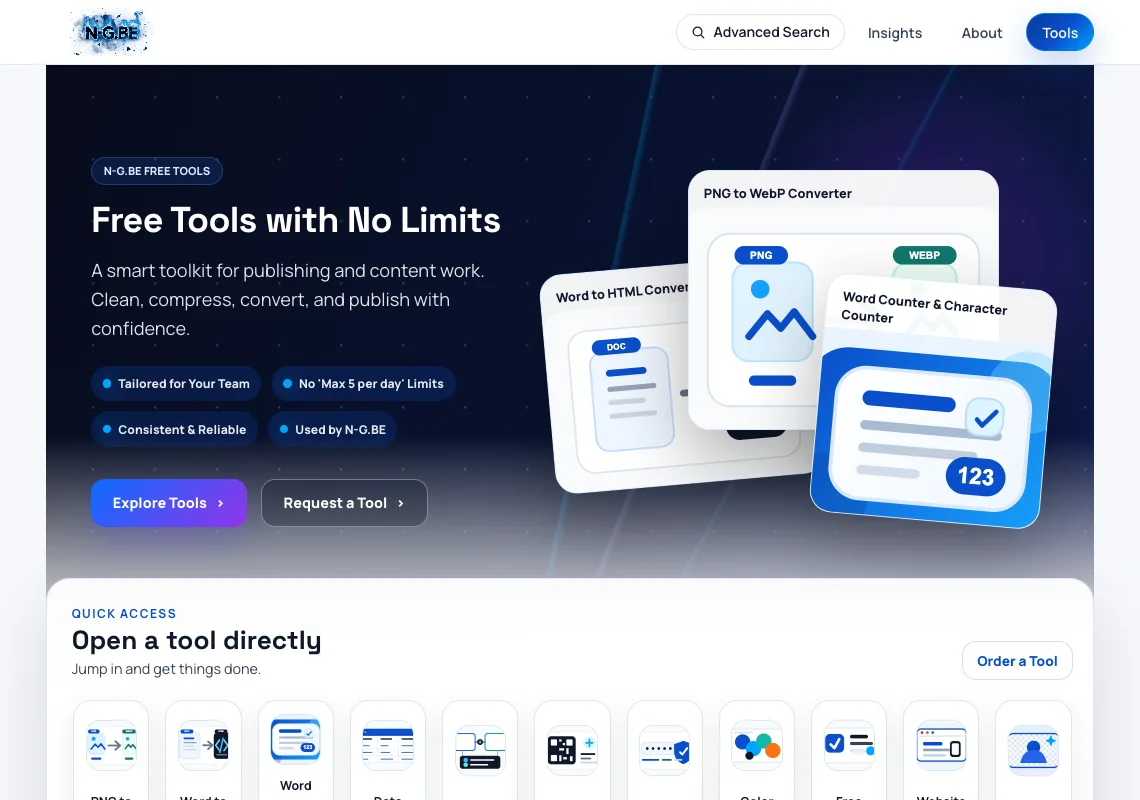This screenshot has height=800, width=1140.
Task: Click the Open a tool directly heading
Action: point(196,640)
